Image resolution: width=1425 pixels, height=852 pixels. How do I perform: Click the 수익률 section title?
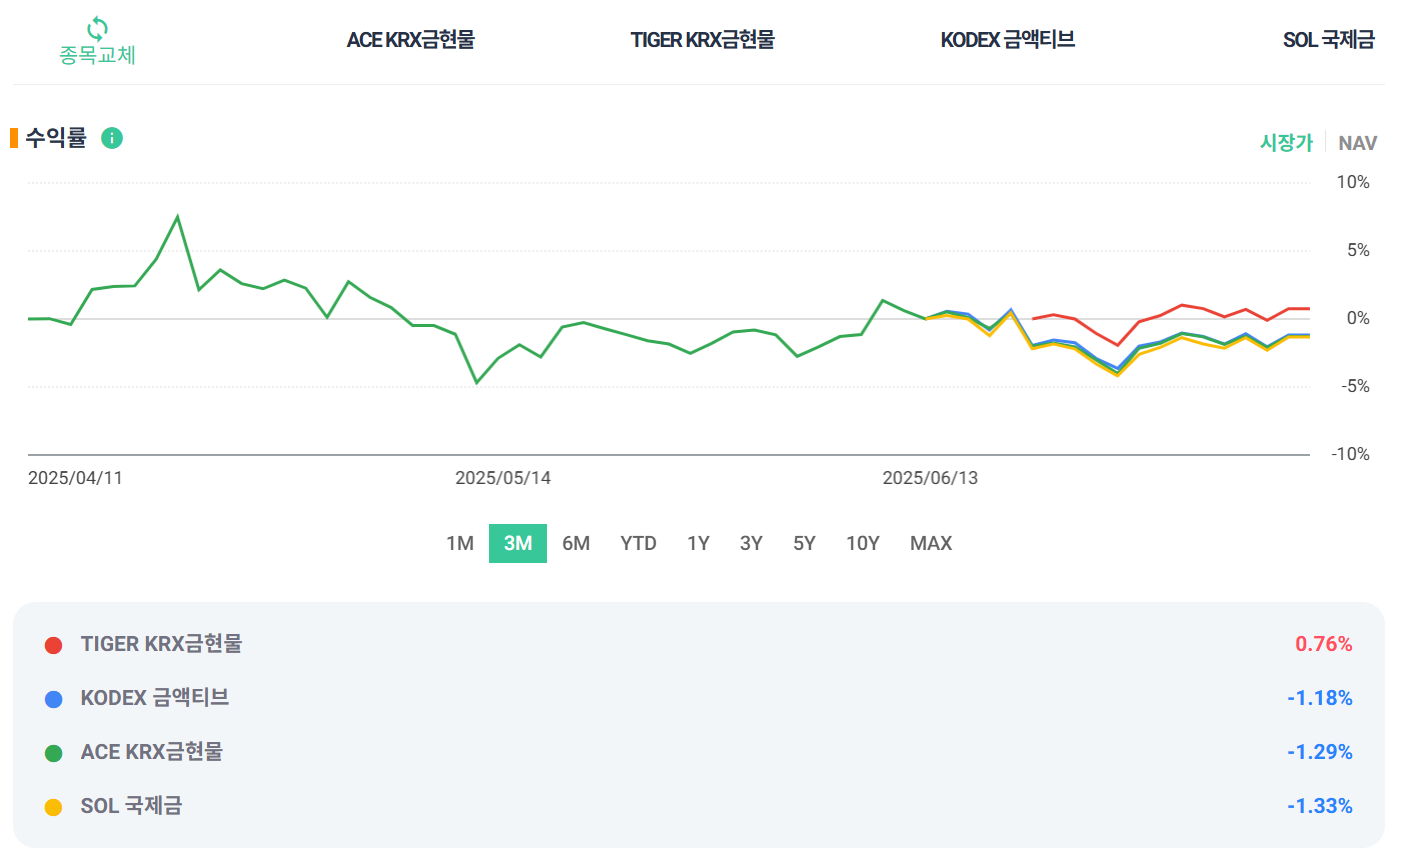click(56, 138)
